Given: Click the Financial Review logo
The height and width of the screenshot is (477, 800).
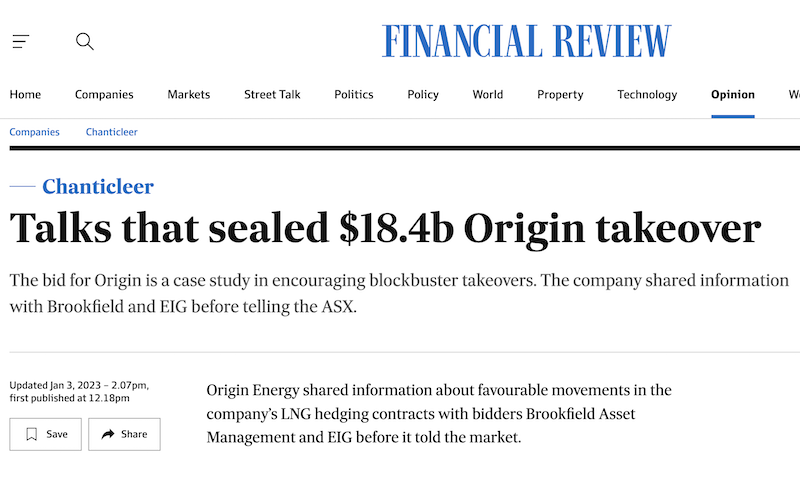Looking at the screenshot, I should [x=526, y=41].
